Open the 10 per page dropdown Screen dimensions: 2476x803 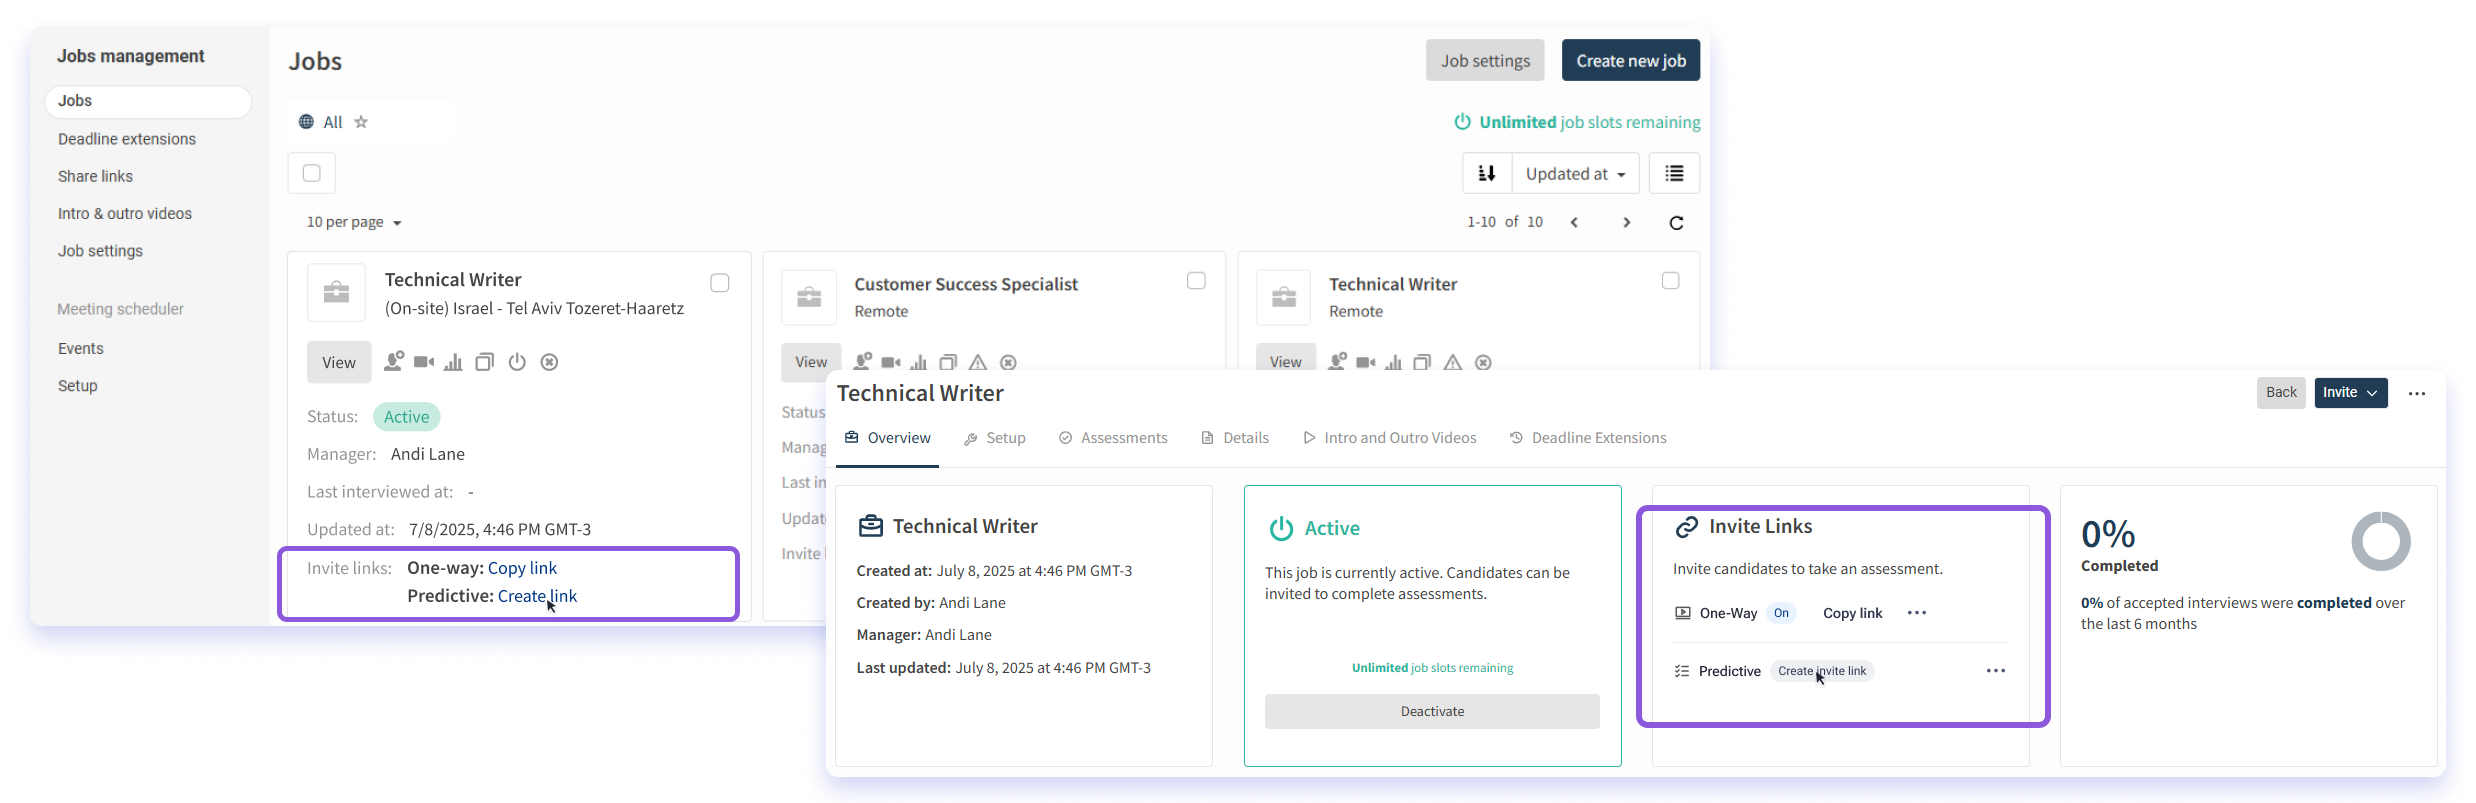[x=354, y=222]
